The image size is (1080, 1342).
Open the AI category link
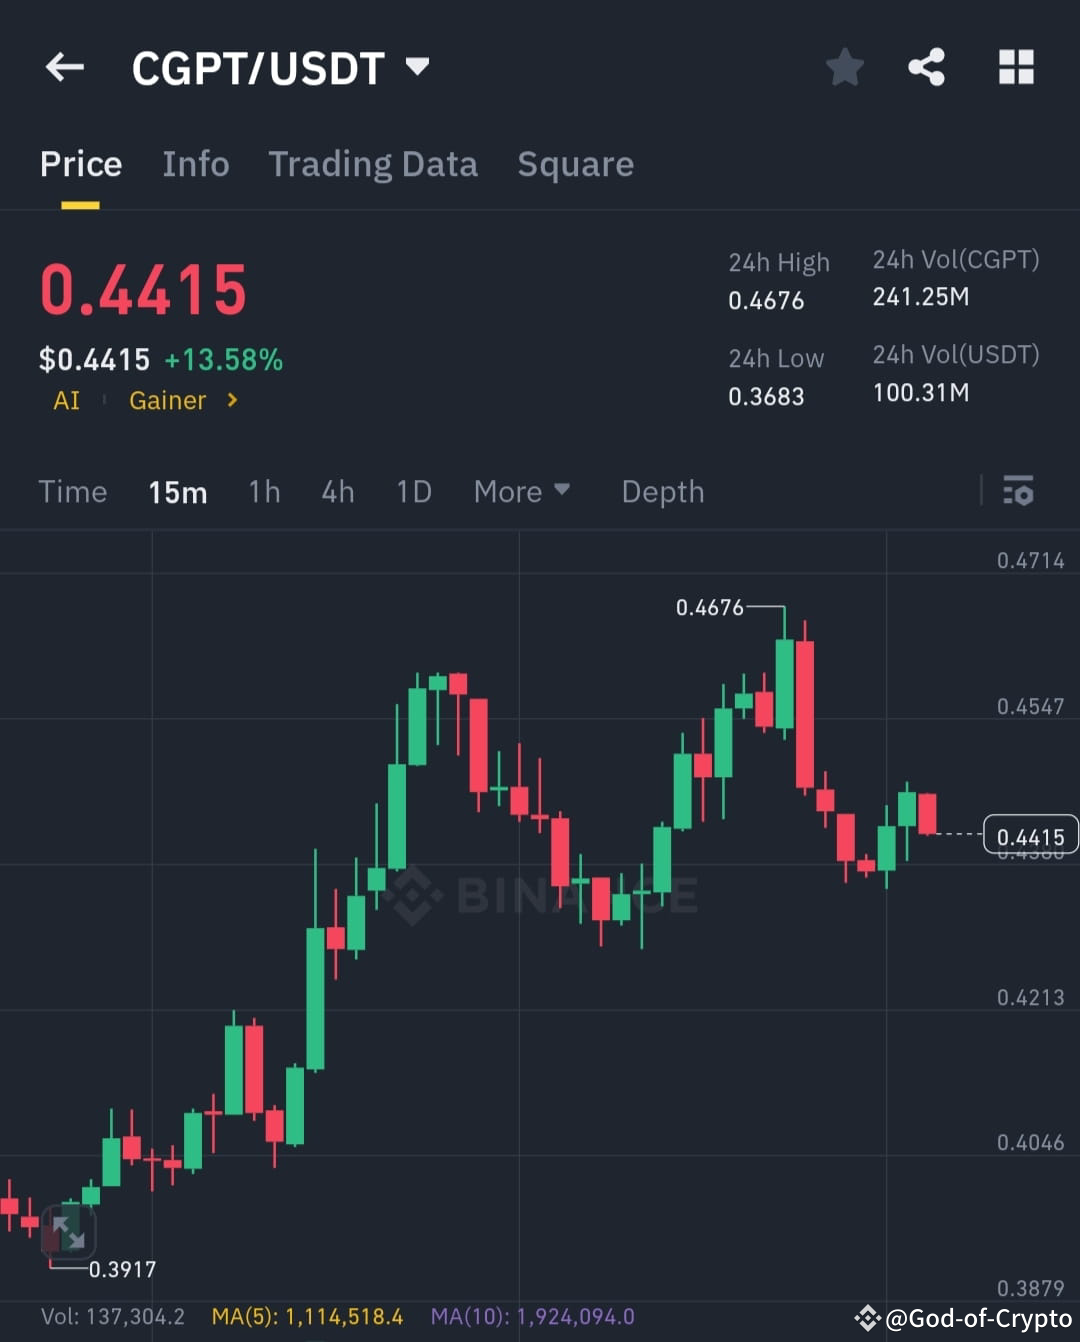tap(66, 400)
